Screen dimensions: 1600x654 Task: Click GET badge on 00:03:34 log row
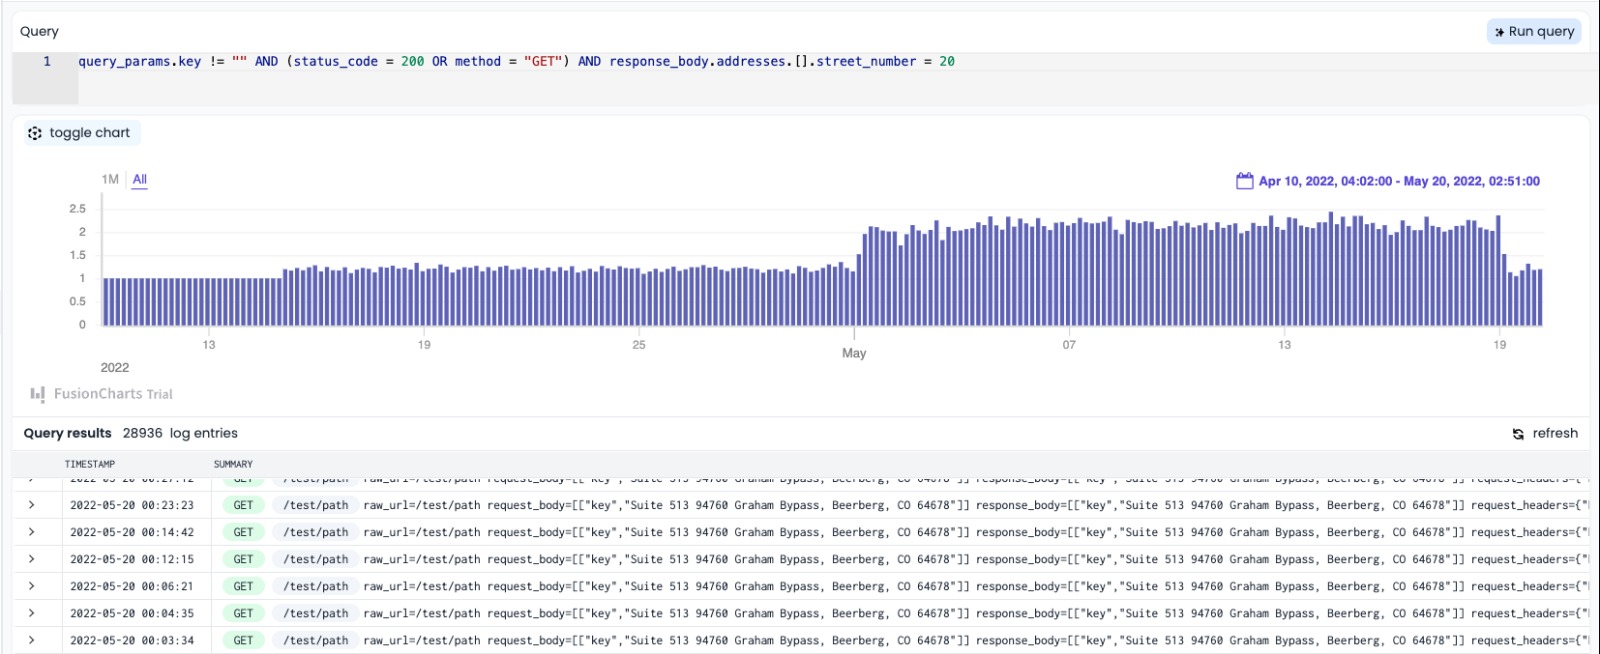[x=243, y=641]
